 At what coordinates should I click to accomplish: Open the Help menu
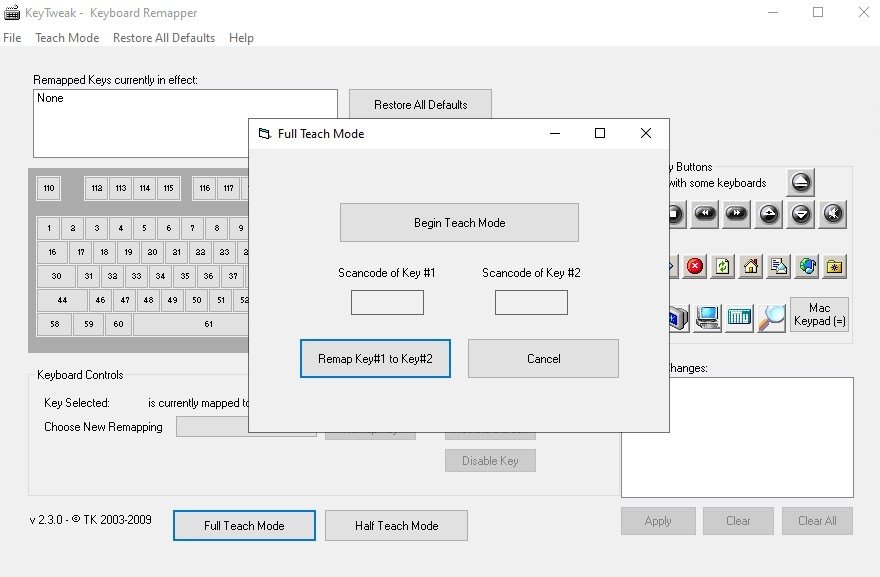pos(241,38)
